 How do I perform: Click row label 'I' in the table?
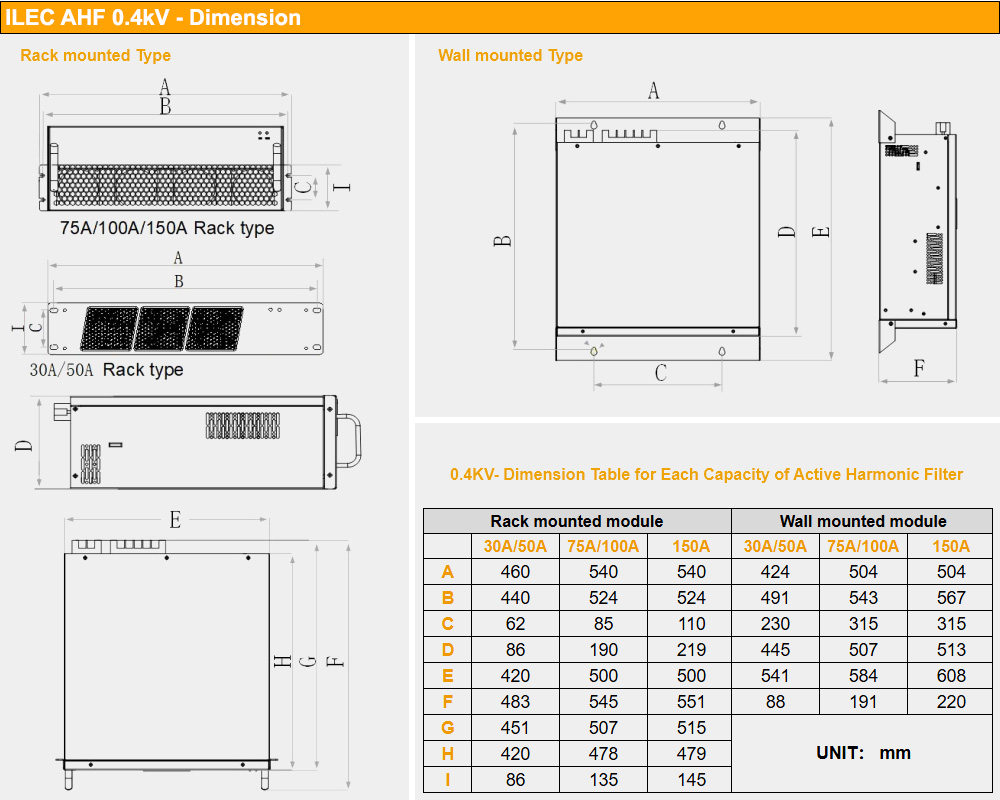(448, 780)
